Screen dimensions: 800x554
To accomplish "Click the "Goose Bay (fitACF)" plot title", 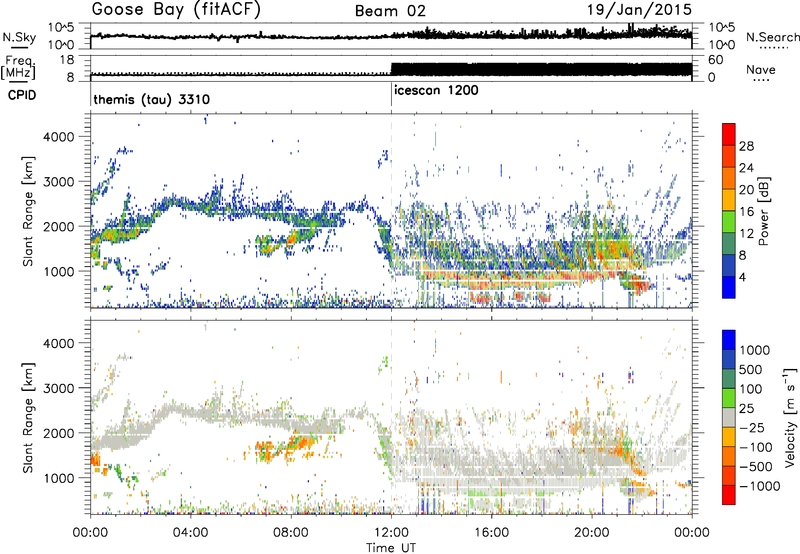I will point(176,10).
